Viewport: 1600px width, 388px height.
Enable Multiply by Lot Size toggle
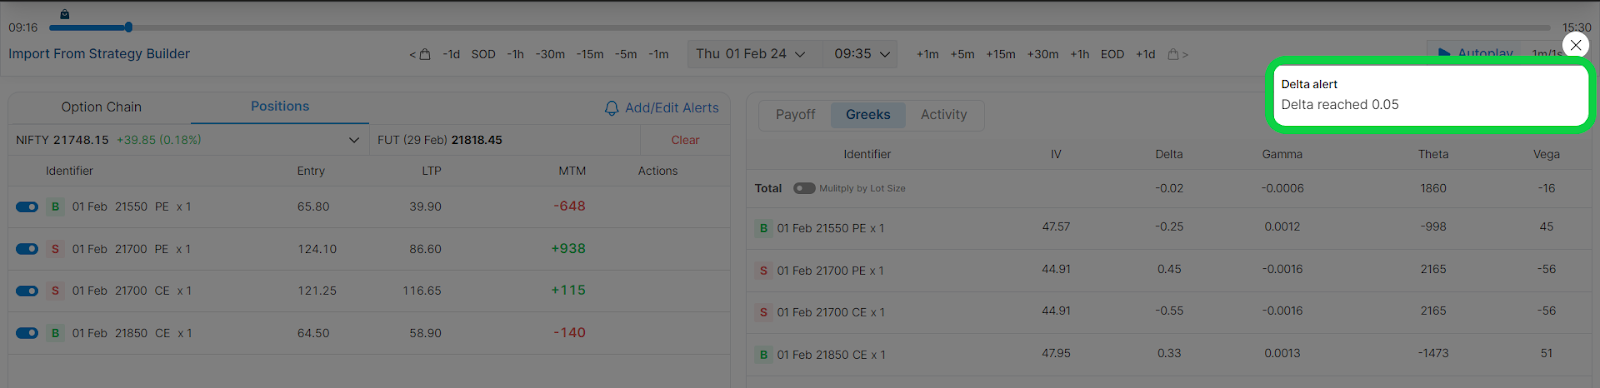804,188
